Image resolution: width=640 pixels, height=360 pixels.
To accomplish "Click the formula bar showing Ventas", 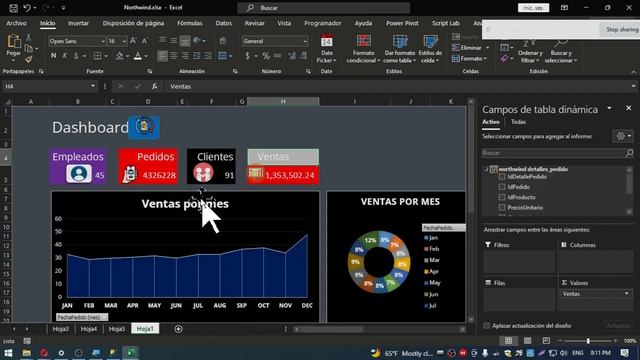I will coord(400,86).
